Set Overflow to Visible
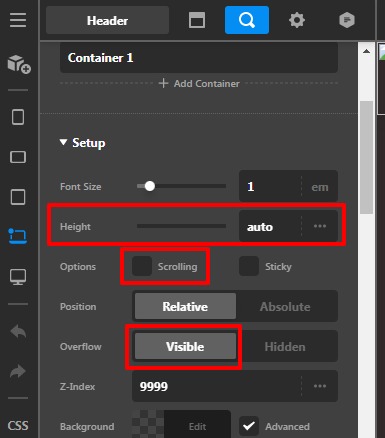This screenshot has height=438, width=385. point(185,346)
